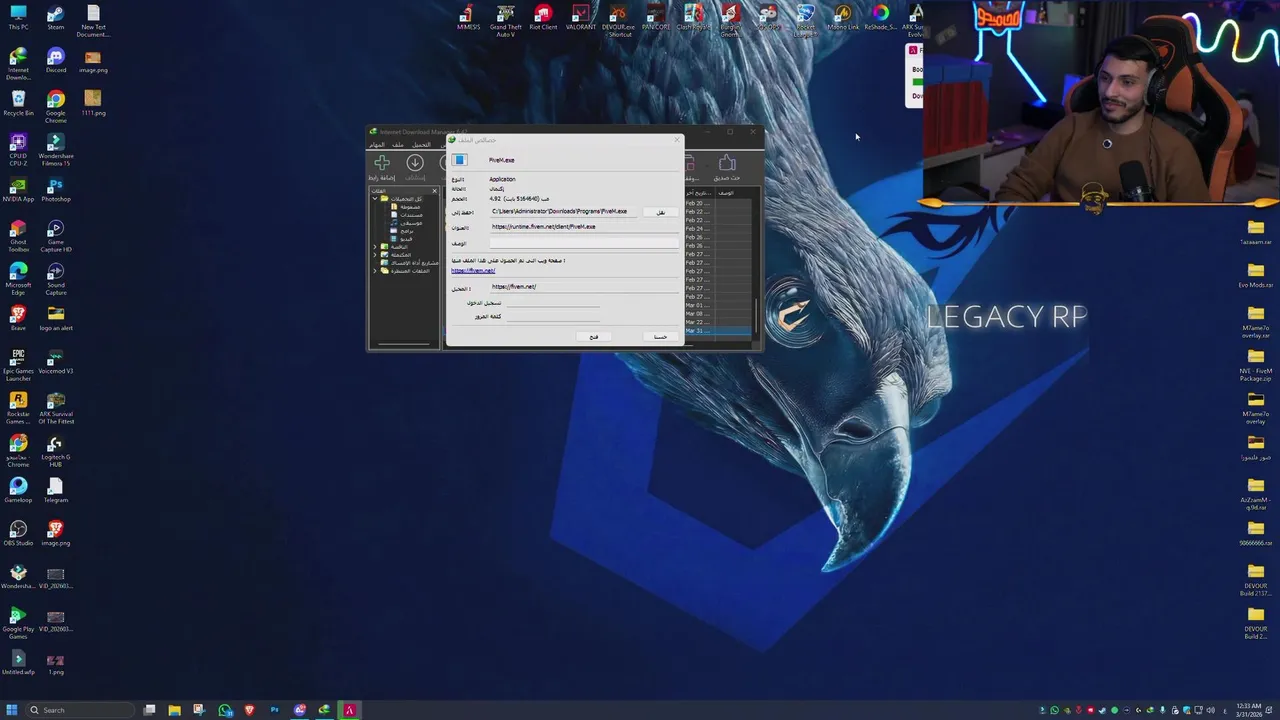Image resolution: width=1280 pixels, height=720 pixels.
Task: Open the OBS Studio desktop icon
Action: point(18,533)
